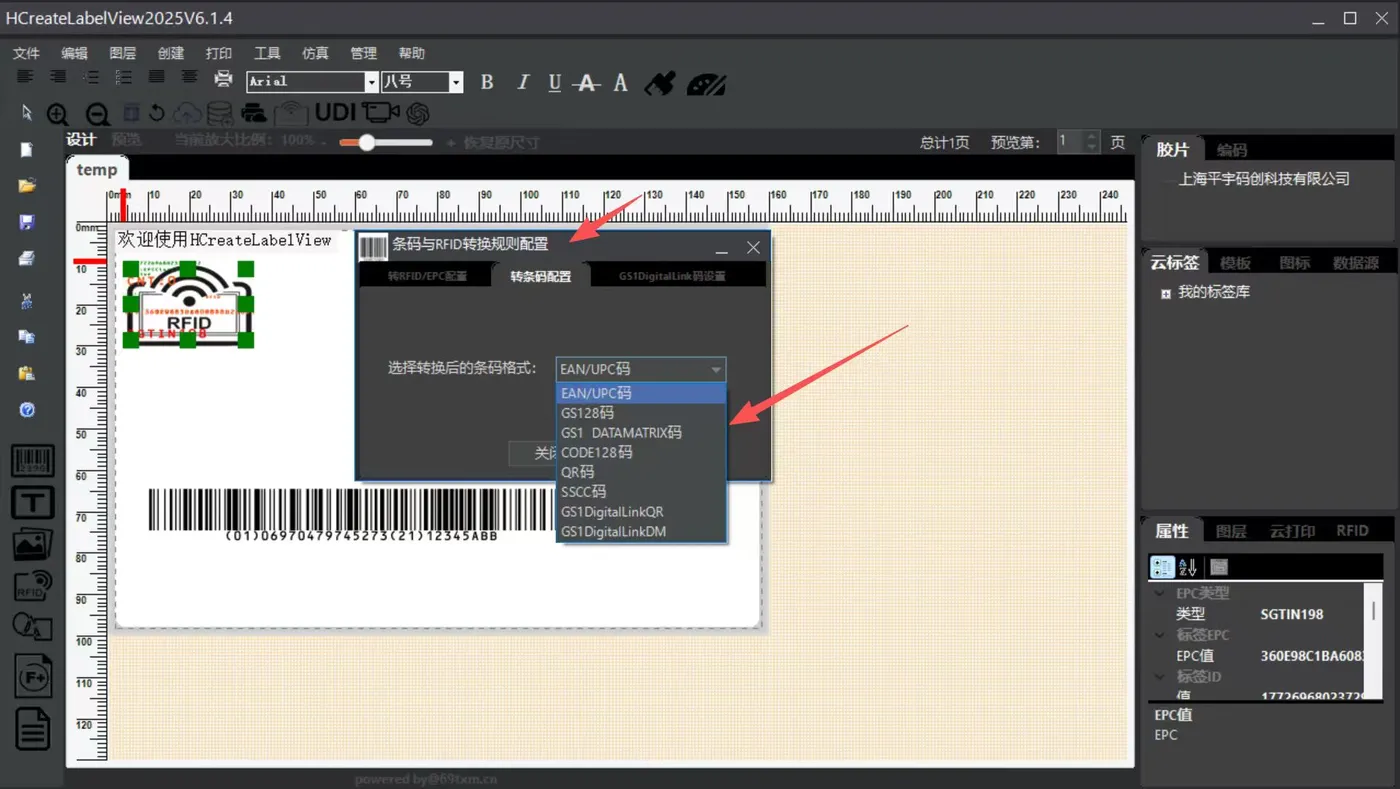Open the color palette icon
This screenshot has height=789, width=1400.
point(706,83)
